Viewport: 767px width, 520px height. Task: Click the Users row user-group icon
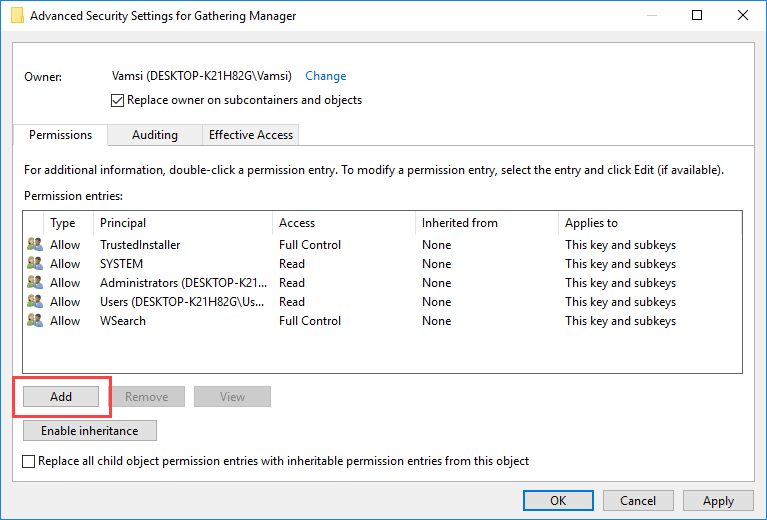pyautogui.click(x=35, y=301)
